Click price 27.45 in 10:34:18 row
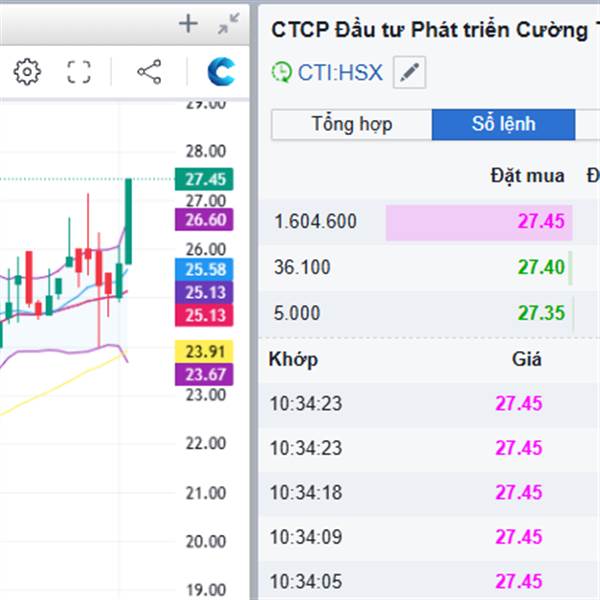 518,492
